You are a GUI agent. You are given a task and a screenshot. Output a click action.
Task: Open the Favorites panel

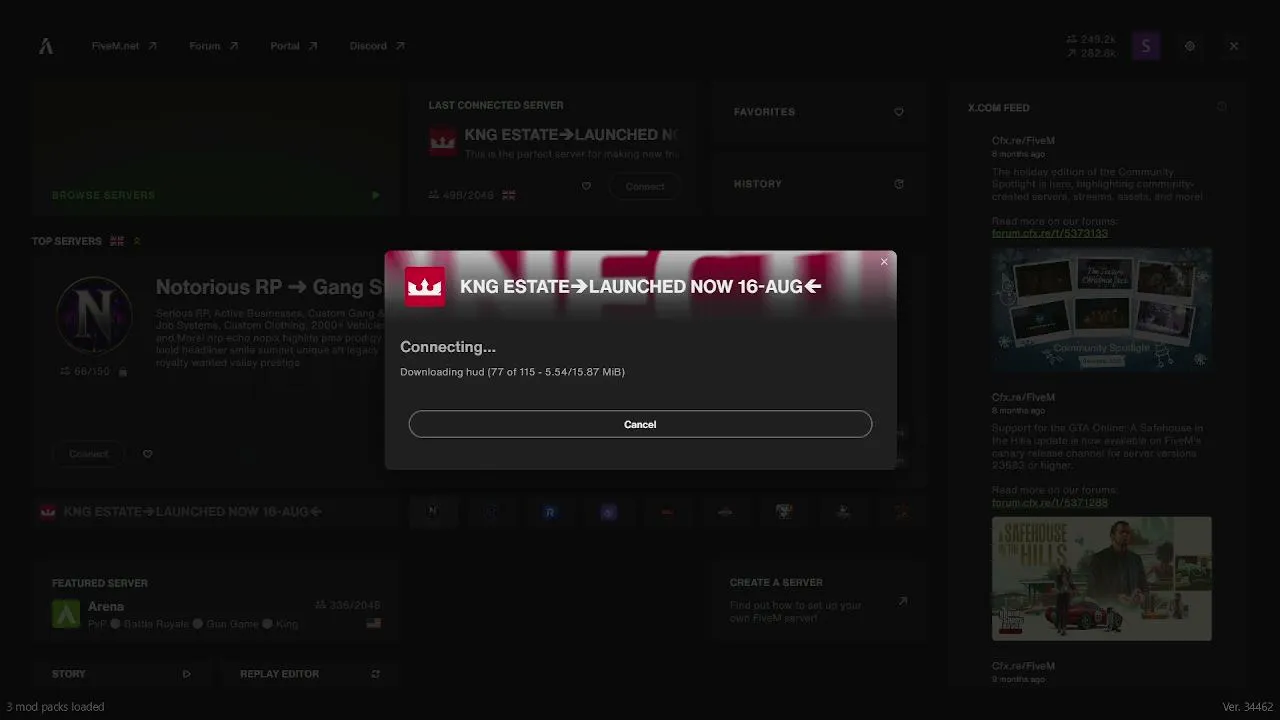(818, 112)
